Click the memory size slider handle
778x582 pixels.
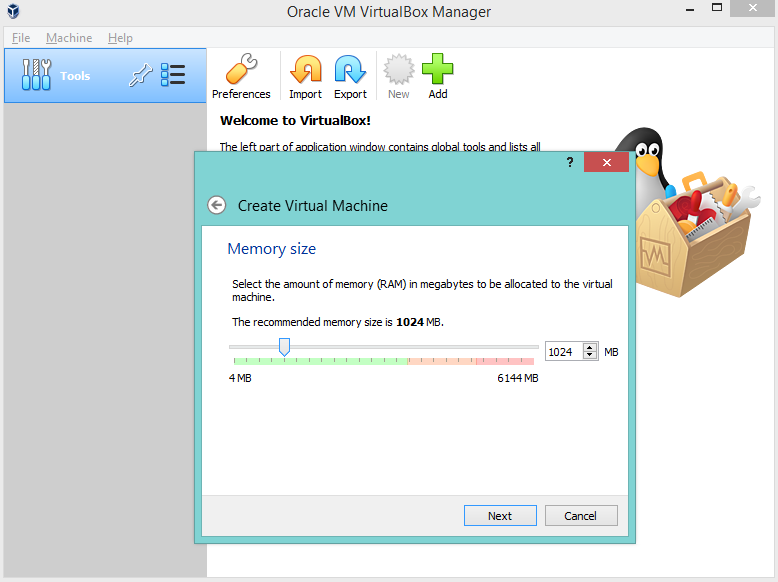point(284,347)
